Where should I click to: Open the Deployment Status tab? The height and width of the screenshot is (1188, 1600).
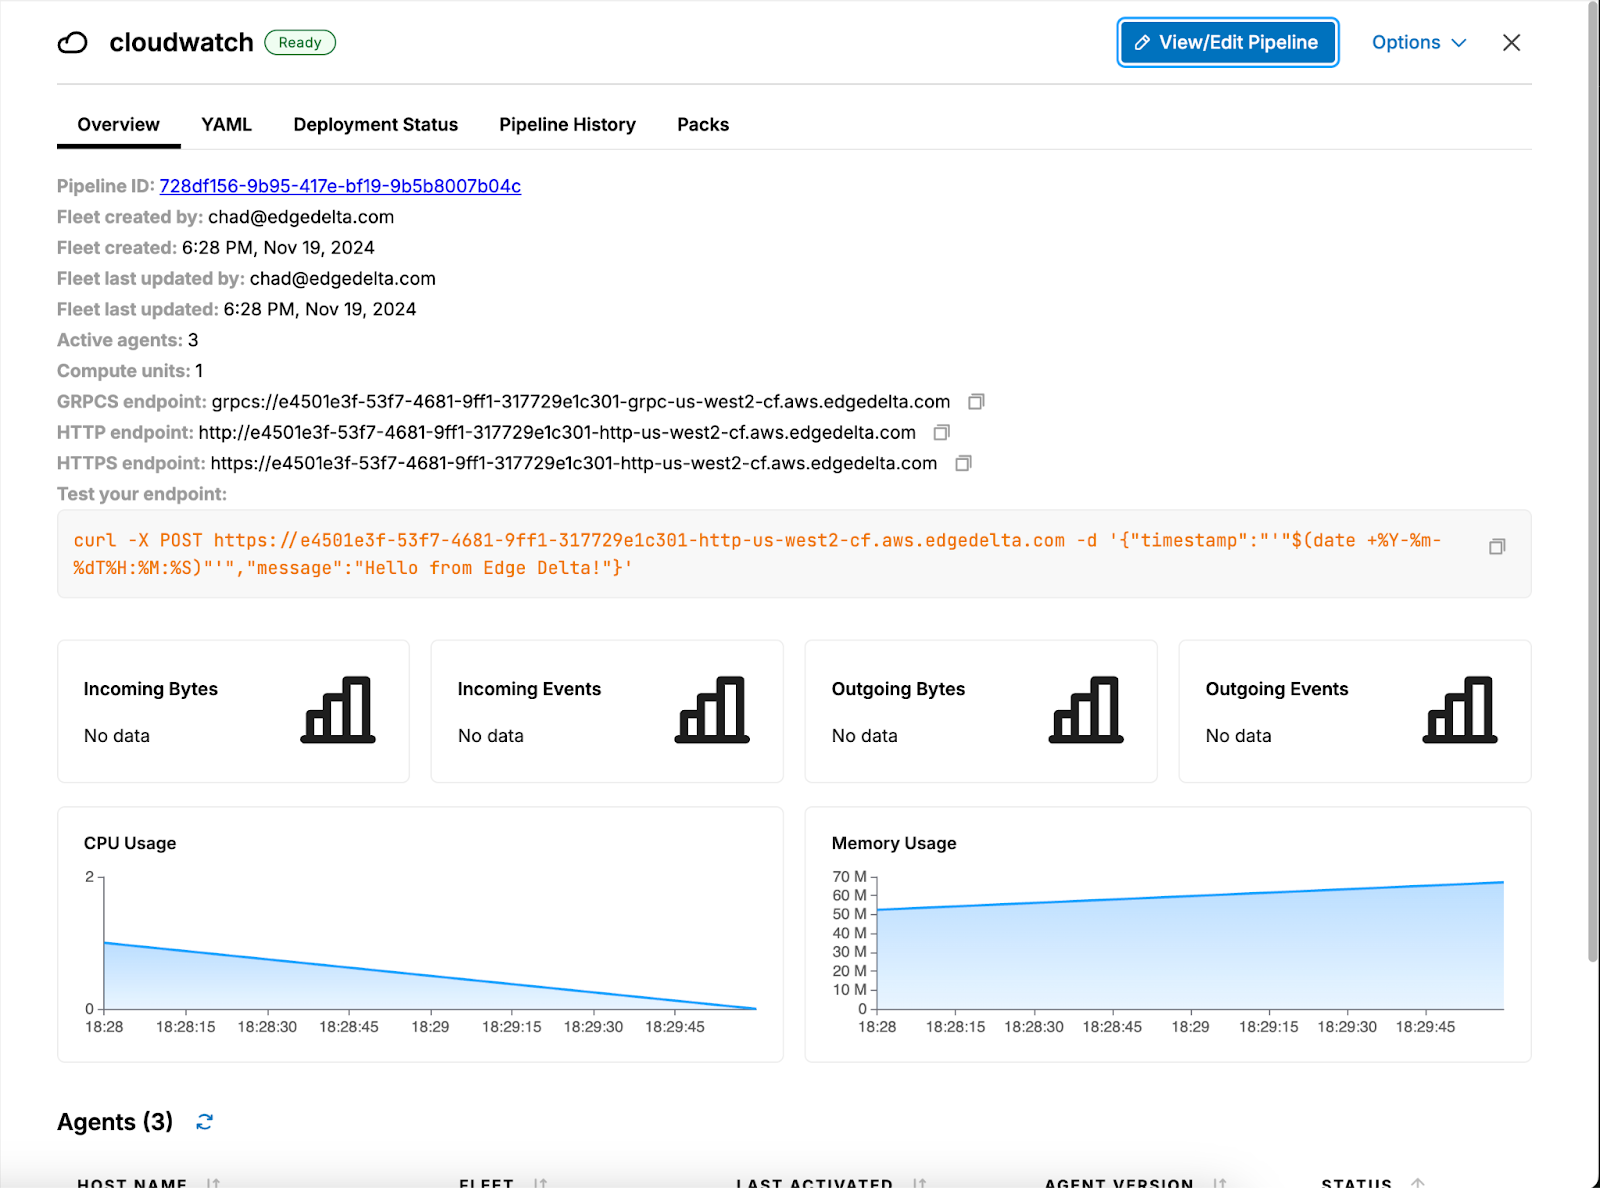click(x=375, y=125)
